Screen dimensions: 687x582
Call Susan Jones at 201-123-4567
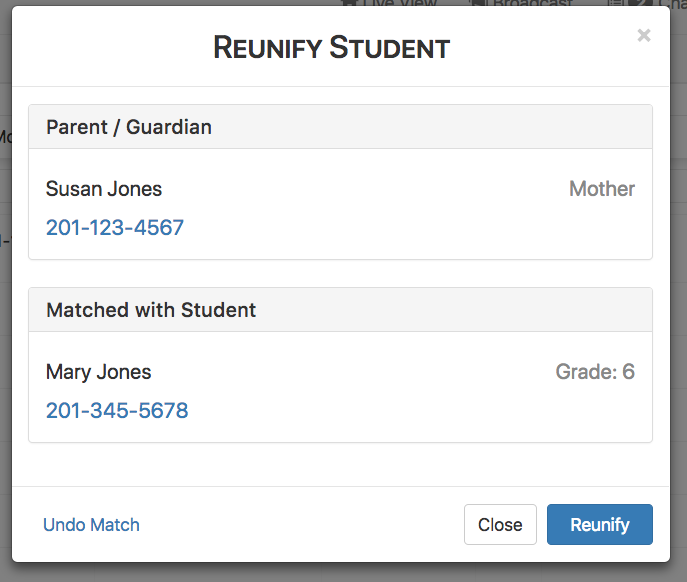point(115,227)
